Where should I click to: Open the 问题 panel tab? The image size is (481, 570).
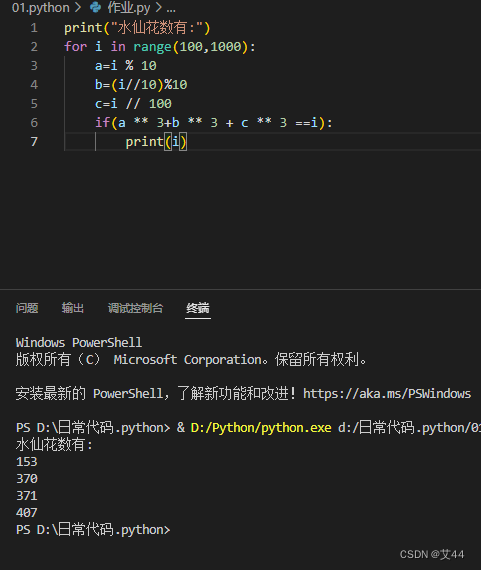27,308
